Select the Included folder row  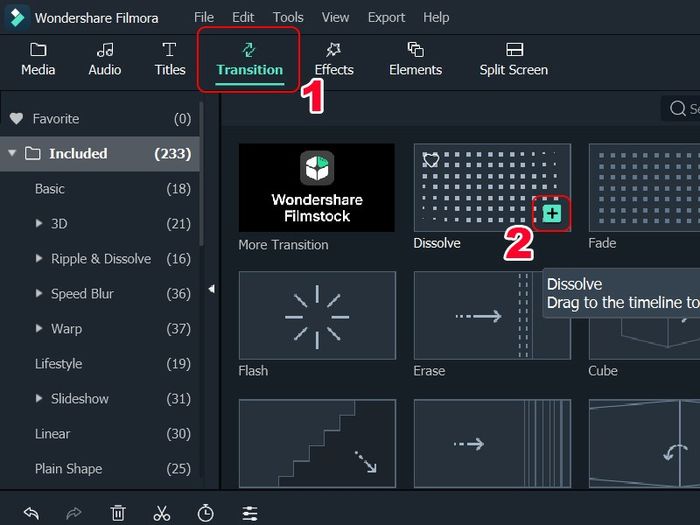point(100,154)
